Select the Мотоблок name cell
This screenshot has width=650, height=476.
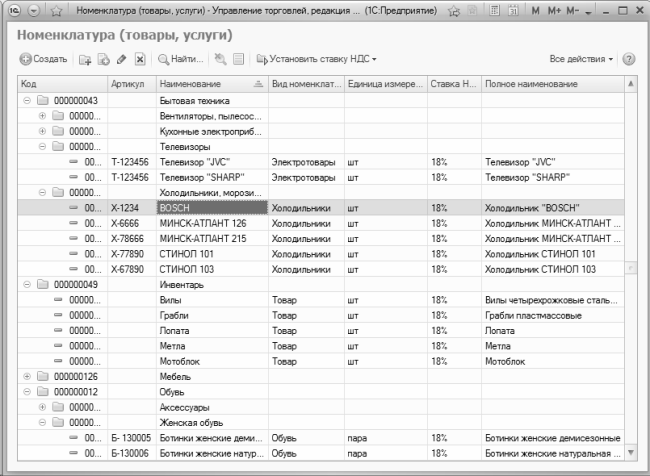(212, 362)
